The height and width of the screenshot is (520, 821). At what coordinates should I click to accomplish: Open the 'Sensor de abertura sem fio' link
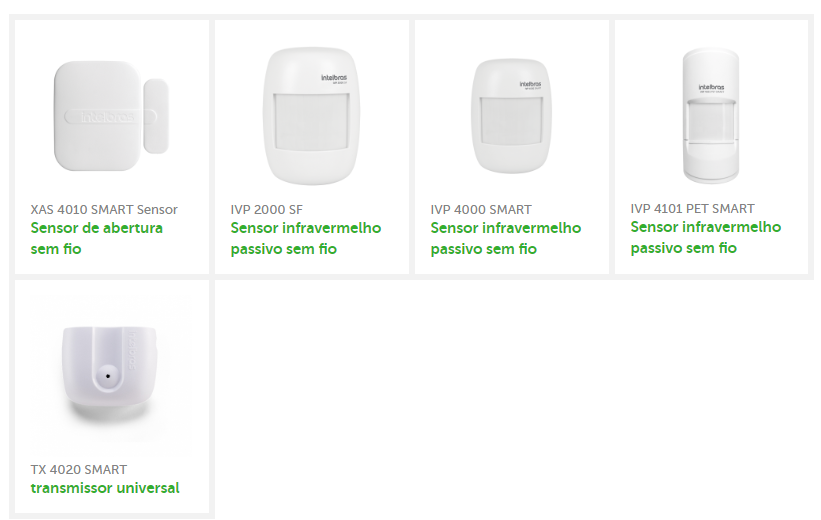coord(96,238)
